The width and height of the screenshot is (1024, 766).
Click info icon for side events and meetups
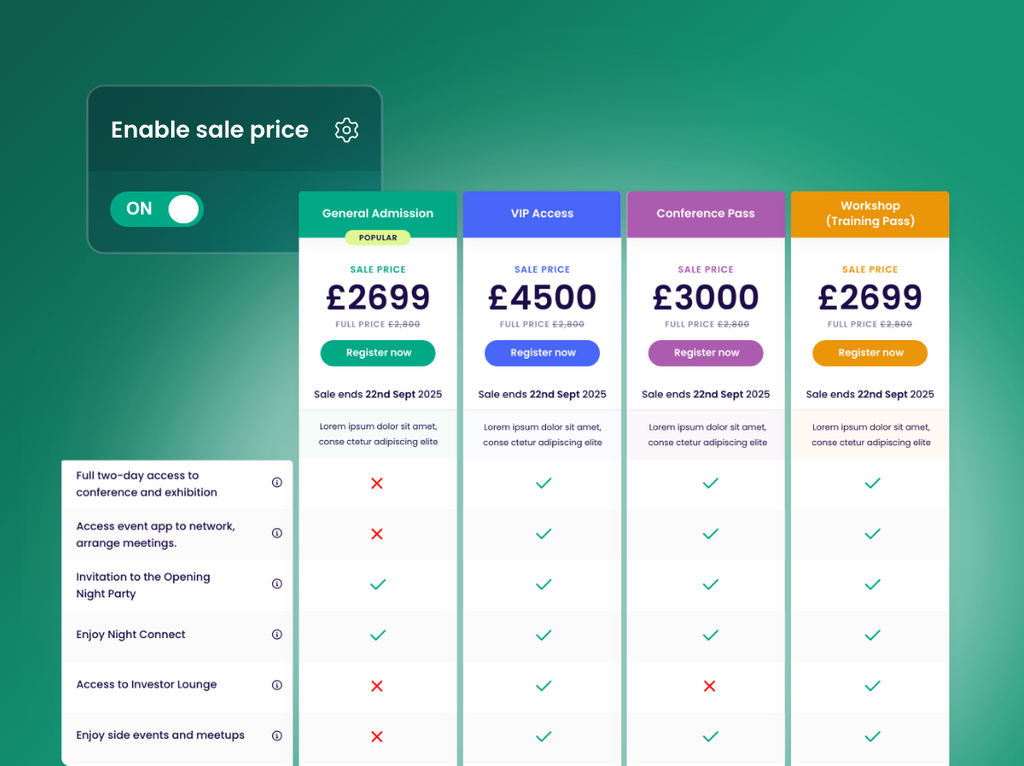pos(277,735)
